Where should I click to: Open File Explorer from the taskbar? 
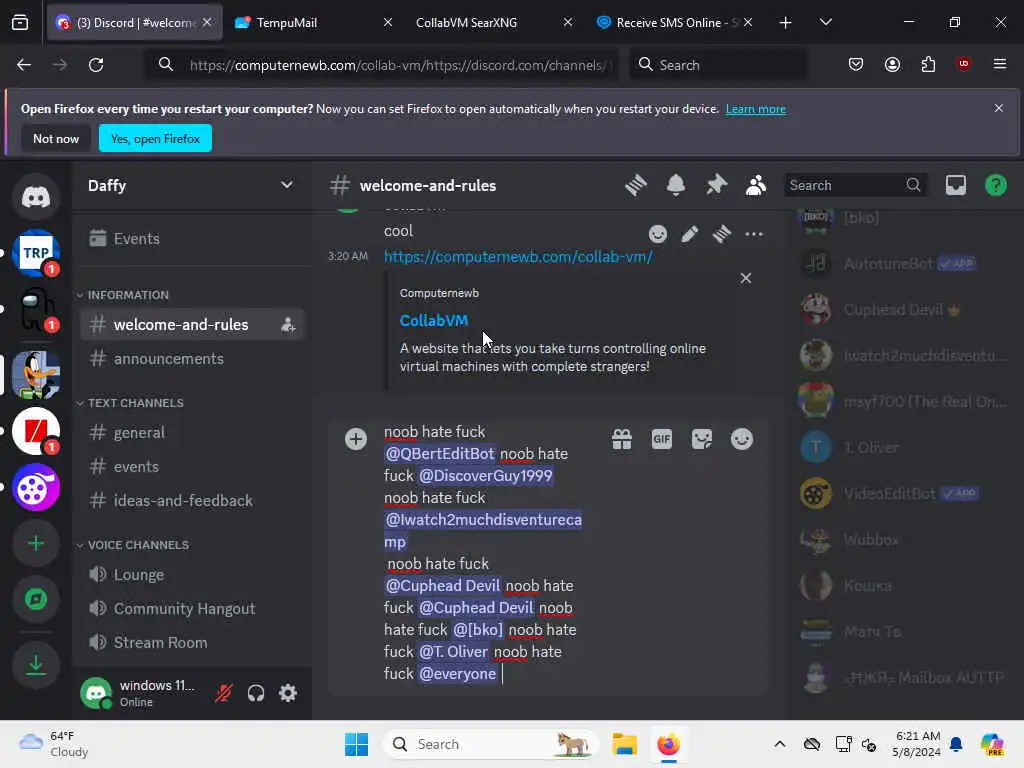pos(624,744)
